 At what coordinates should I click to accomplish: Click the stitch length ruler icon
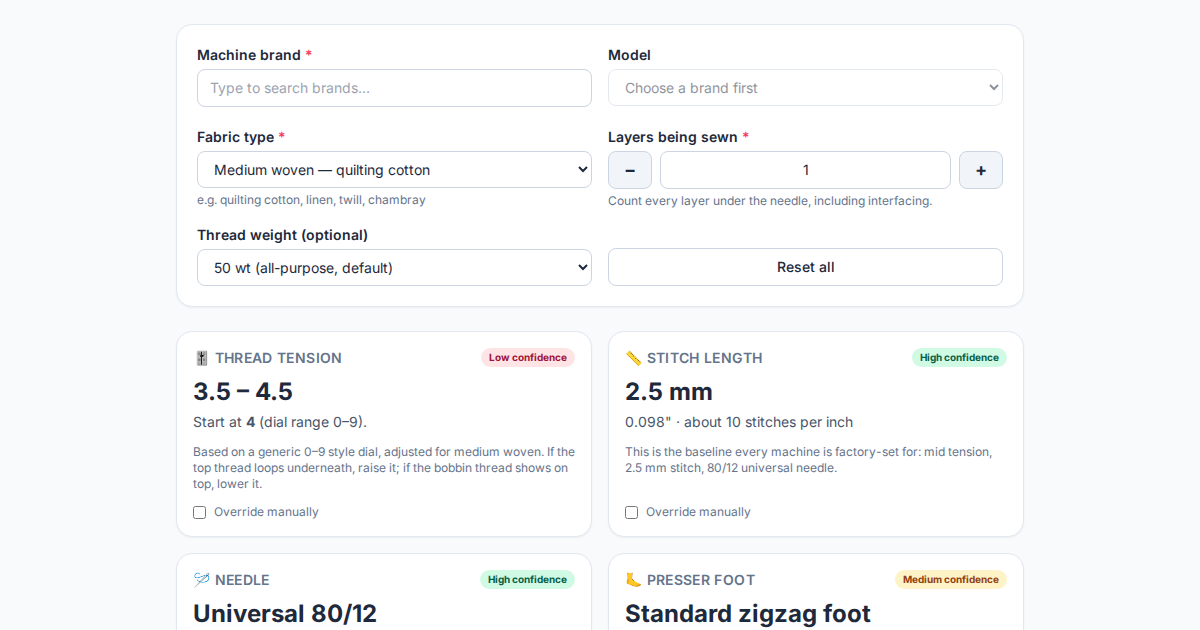click(x=634, y=358)
